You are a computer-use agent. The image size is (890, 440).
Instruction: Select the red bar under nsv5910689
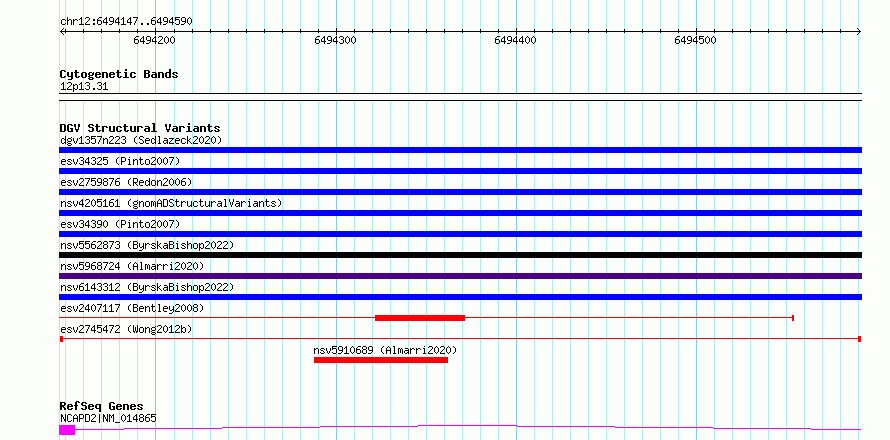[381, 360]
